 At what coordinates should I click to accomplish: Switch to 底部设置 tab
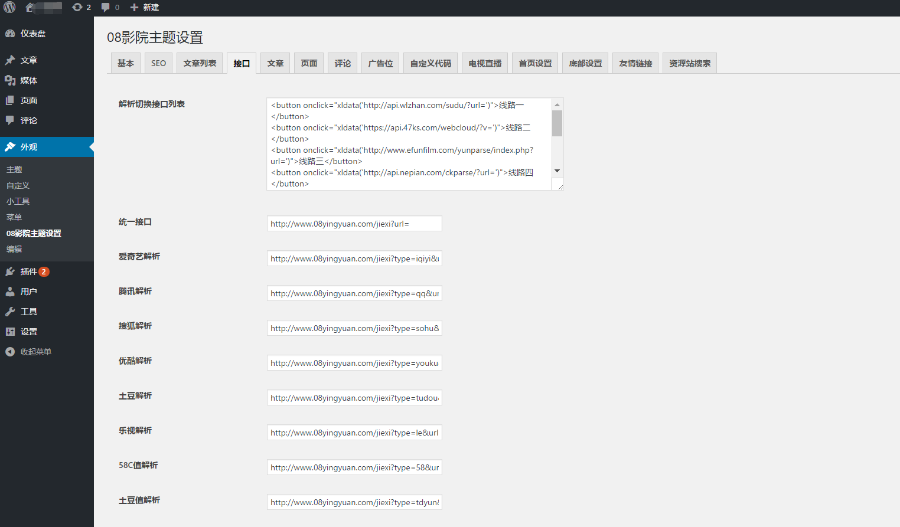[585, 63]
